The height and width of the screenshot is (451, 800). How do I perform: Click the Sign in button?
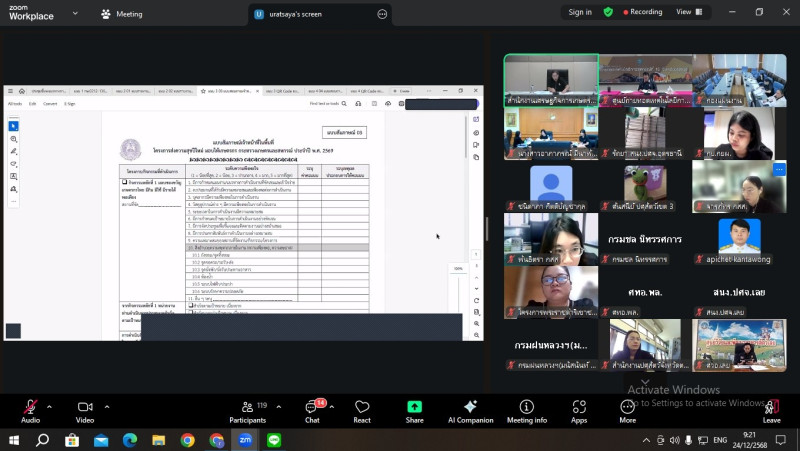pyautogui.click(x=580, y=12)
